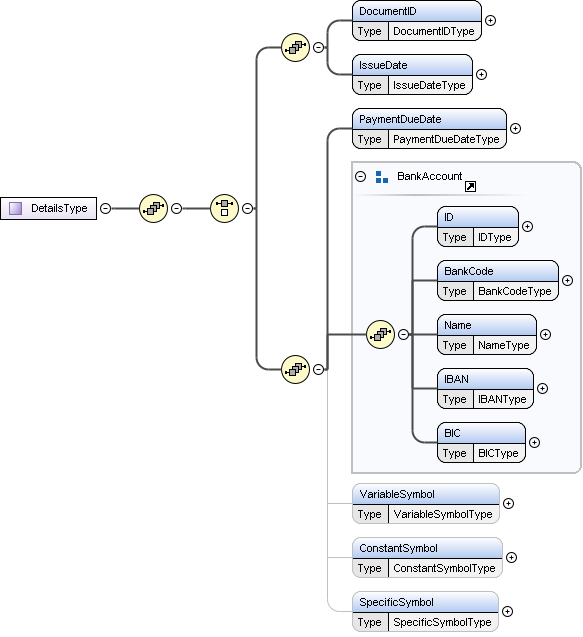Expand the VariableSymbol plus icon

click(x=508, y=503)
